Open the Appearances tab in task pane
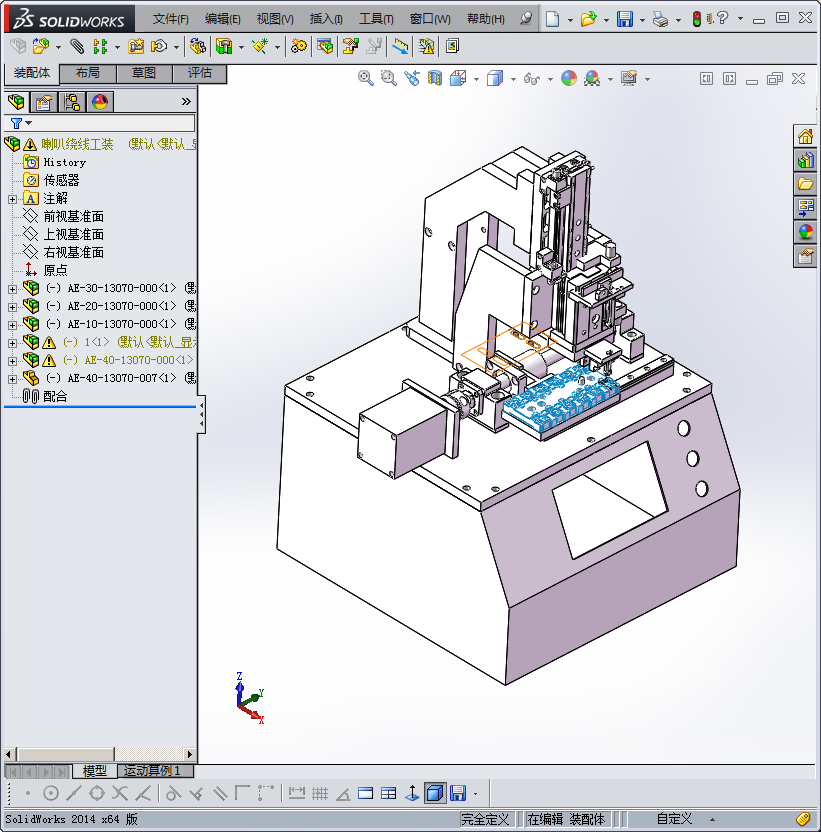 pos(805,232)
